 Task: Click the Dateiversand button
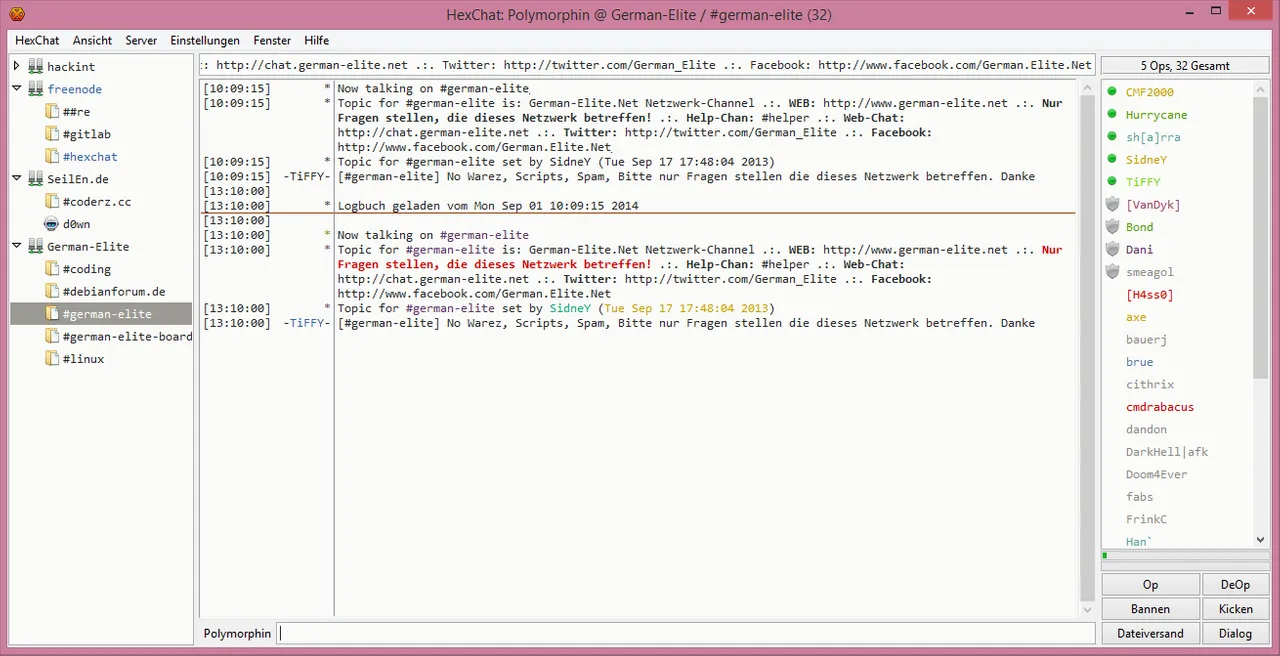[x=1150, y=633]
